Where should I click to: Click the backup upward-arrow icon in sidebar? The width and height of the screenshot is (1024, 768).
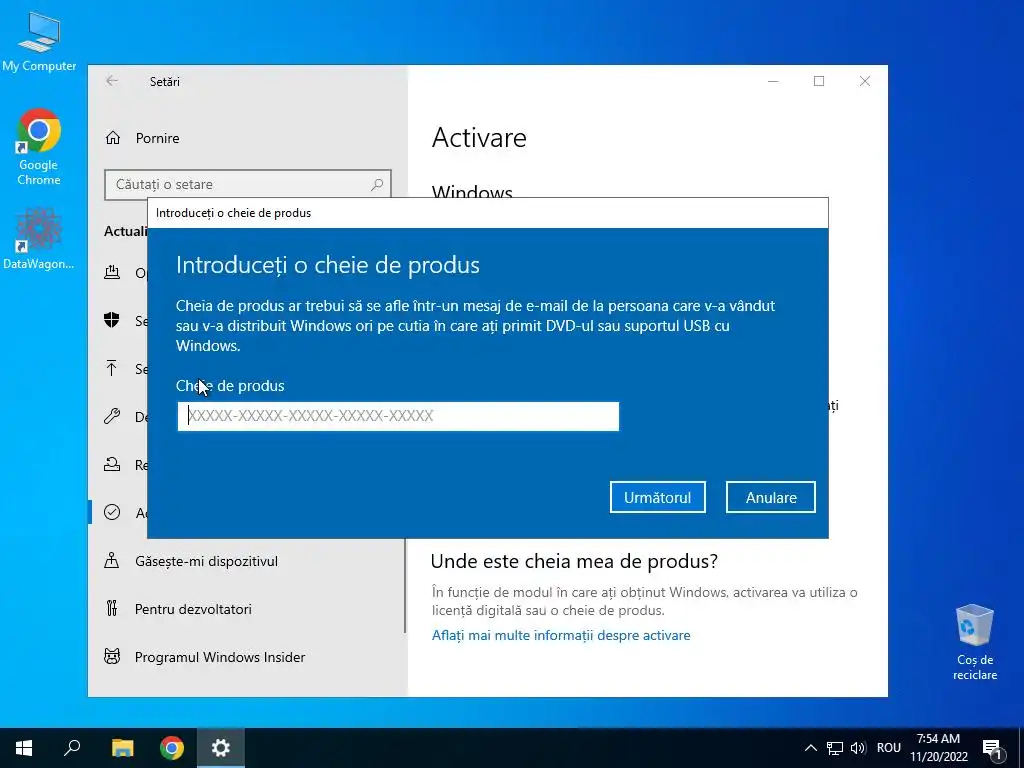(x=112, y=368)
